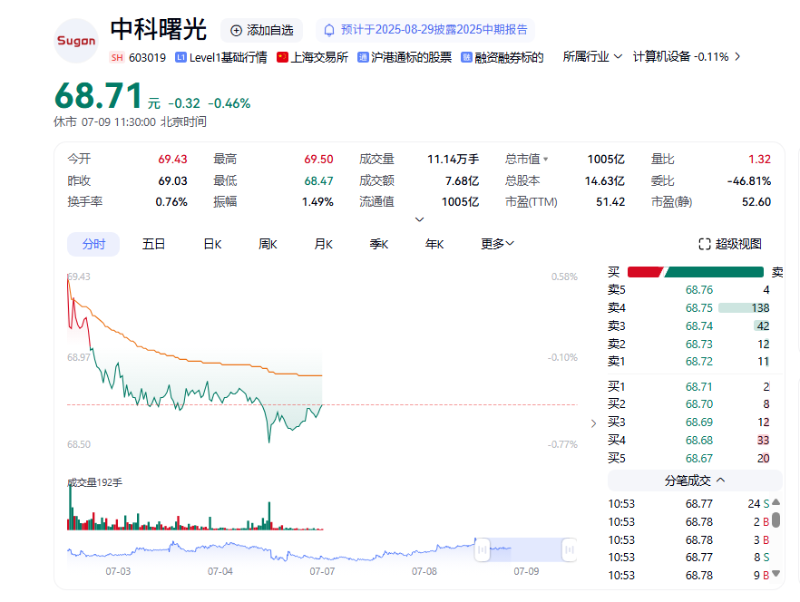This screenshot has height=602, width=800.
Task: Click the 卖2 price 68.73
Action: [699, 344]
